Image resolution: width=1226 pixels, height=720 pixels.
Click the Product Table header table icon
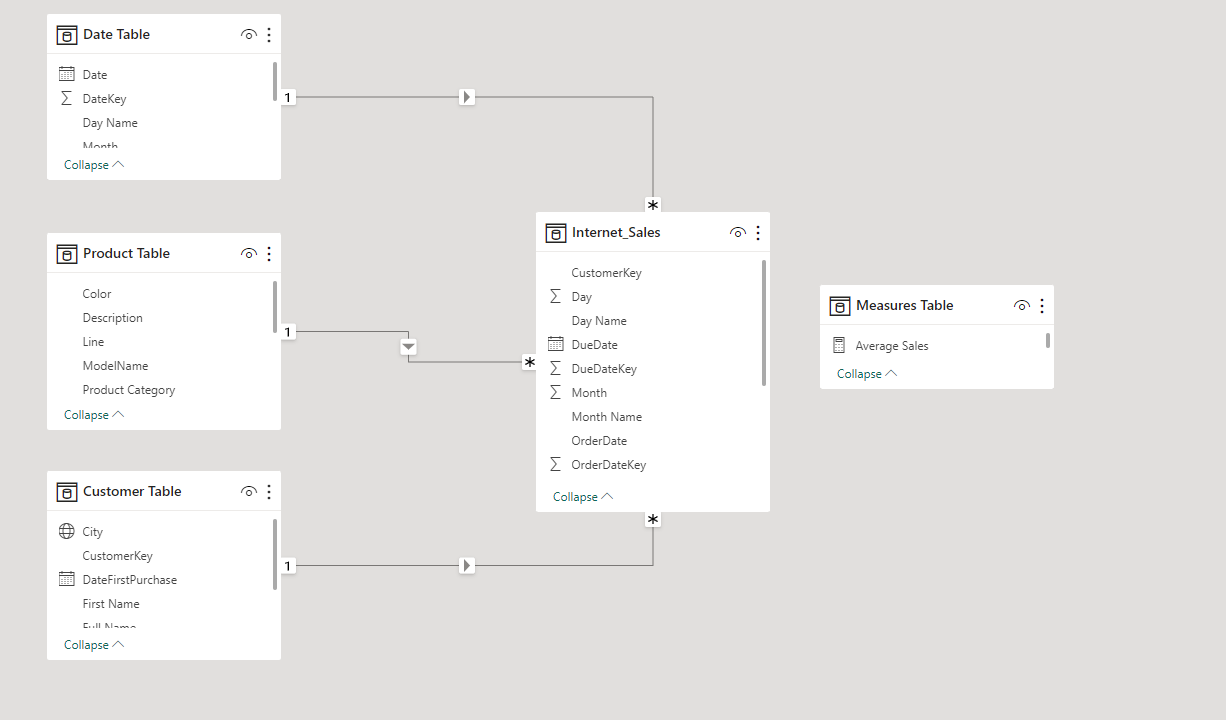pos(67,254)
